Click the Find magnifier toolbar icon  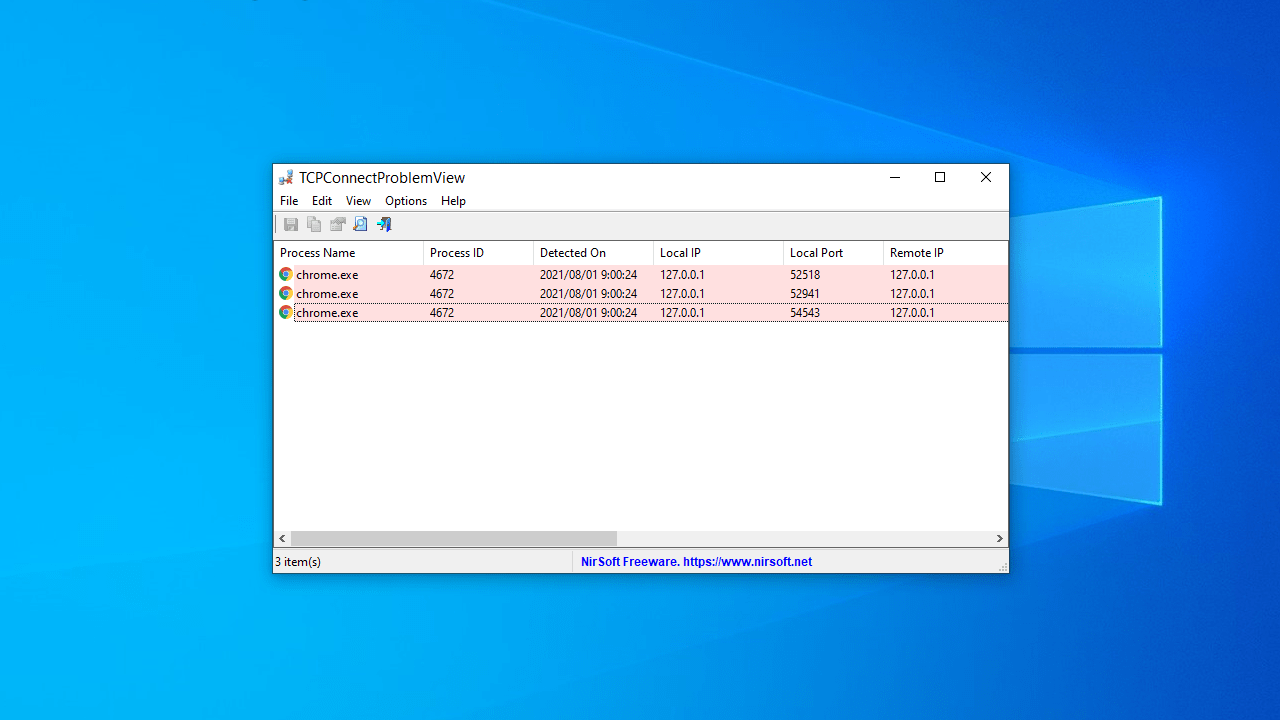[360, 225]
